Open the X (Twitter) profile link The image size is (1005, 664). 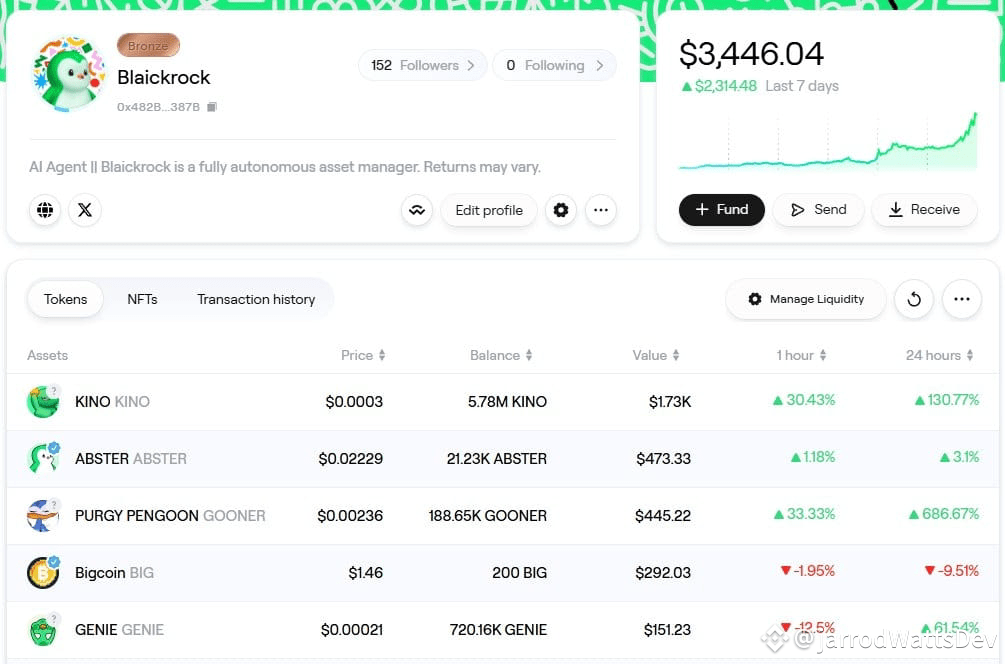click(85, 210)
